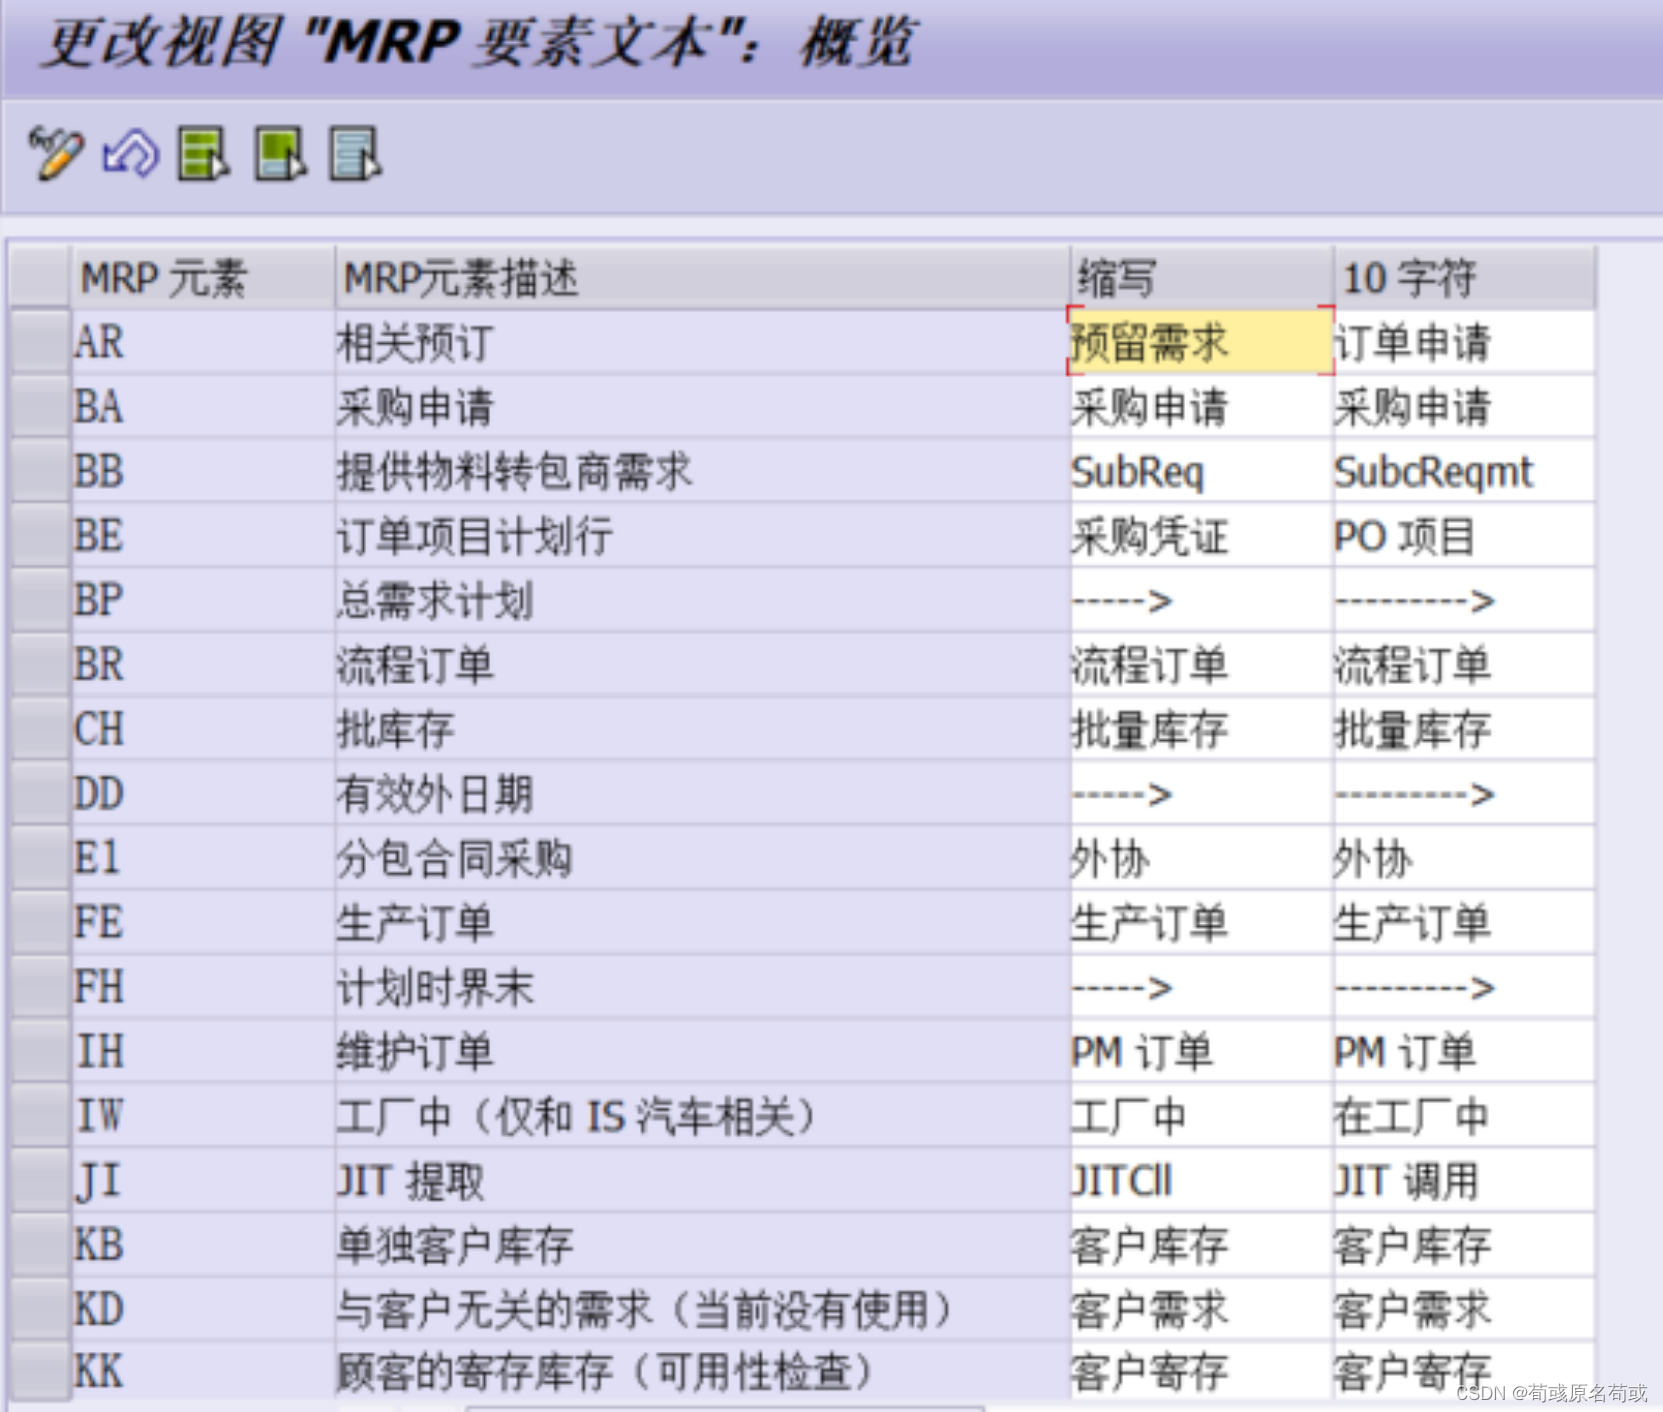1663x1412 pixels.
Task: Select the change/display pencil tool icon
Action: coord(57,155)
